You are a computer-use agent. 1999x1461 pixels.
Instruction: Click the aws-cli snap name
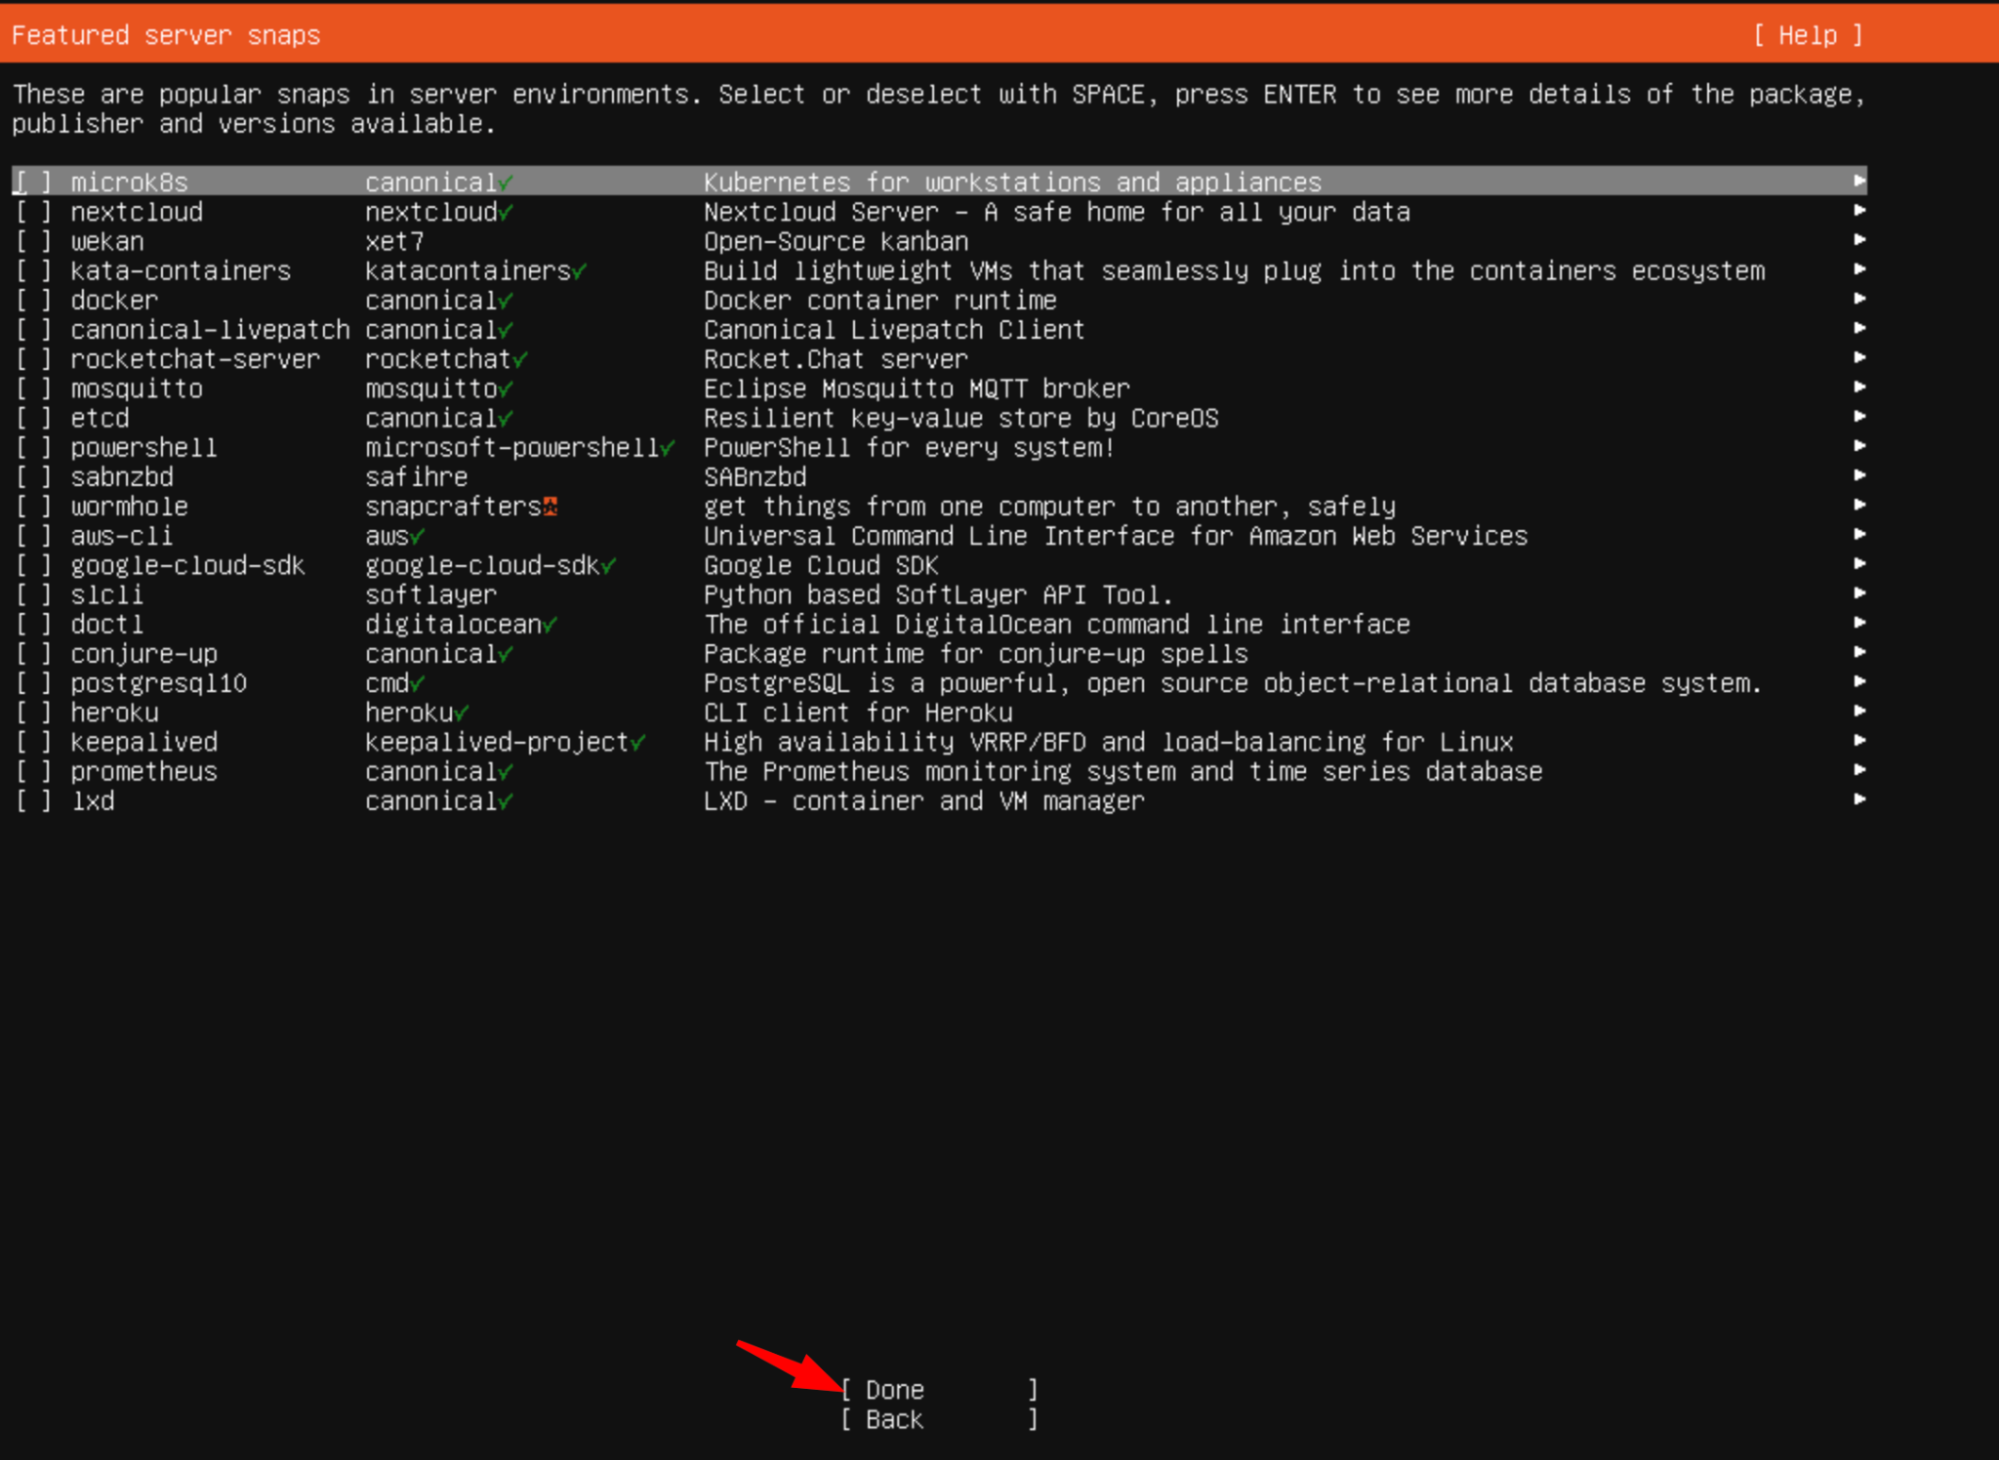(x=122, y=536)
